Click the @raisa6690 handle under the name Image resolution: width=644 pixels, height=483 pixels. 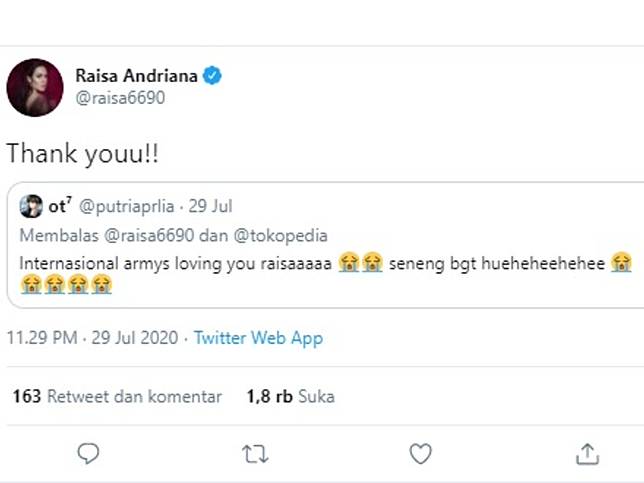(120, 98)
